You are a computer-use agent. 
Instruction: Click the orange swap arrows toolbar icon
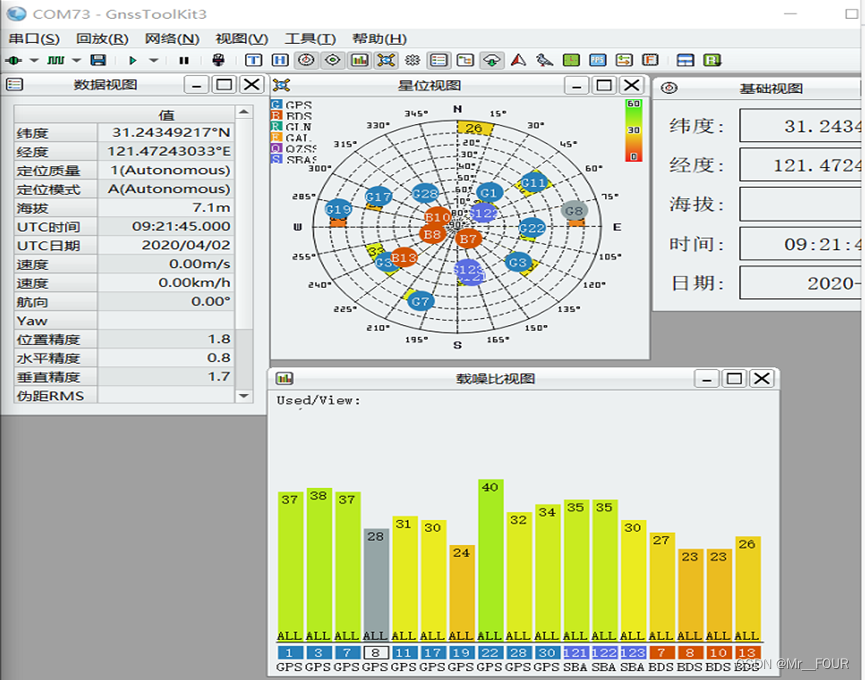pos(624,60)
